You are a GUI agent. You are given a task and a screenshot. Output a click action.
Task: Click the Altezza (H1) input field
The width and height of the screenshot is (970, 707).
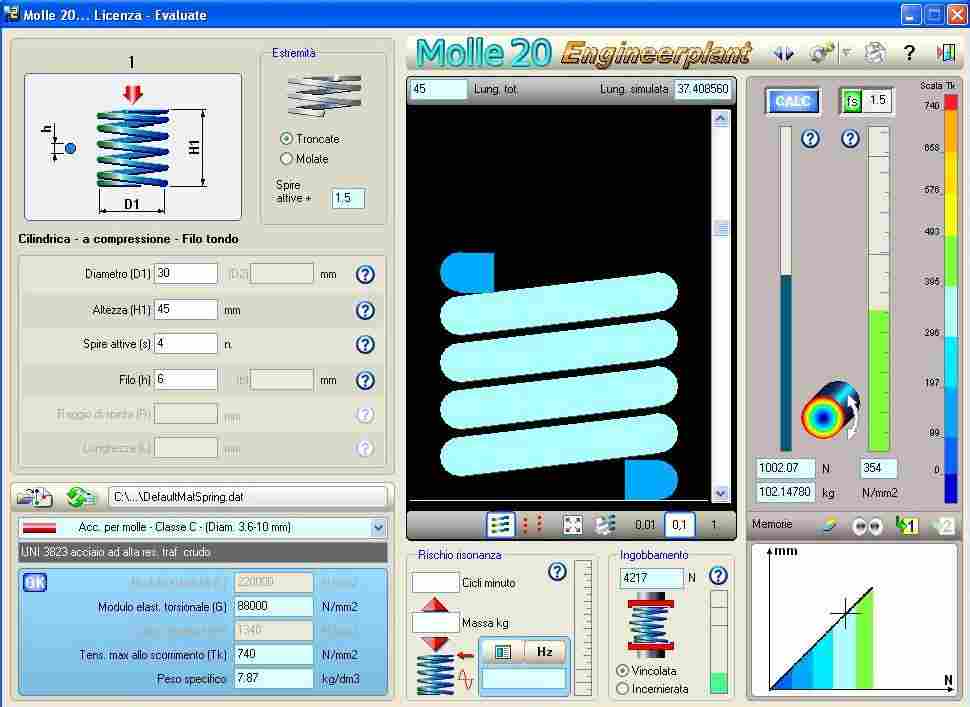click(186, 309)
